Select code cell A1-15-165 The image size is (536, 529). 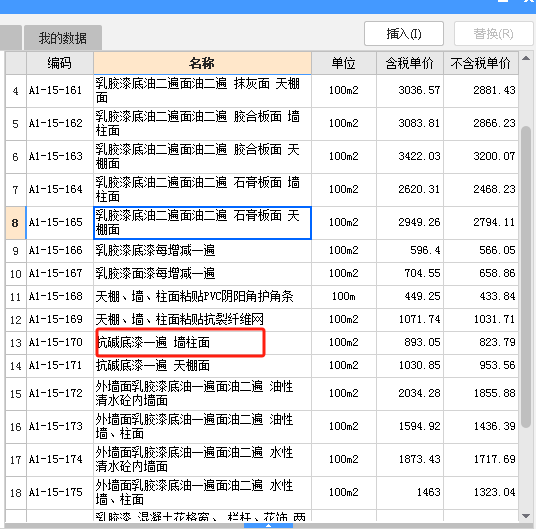[60, 222]
